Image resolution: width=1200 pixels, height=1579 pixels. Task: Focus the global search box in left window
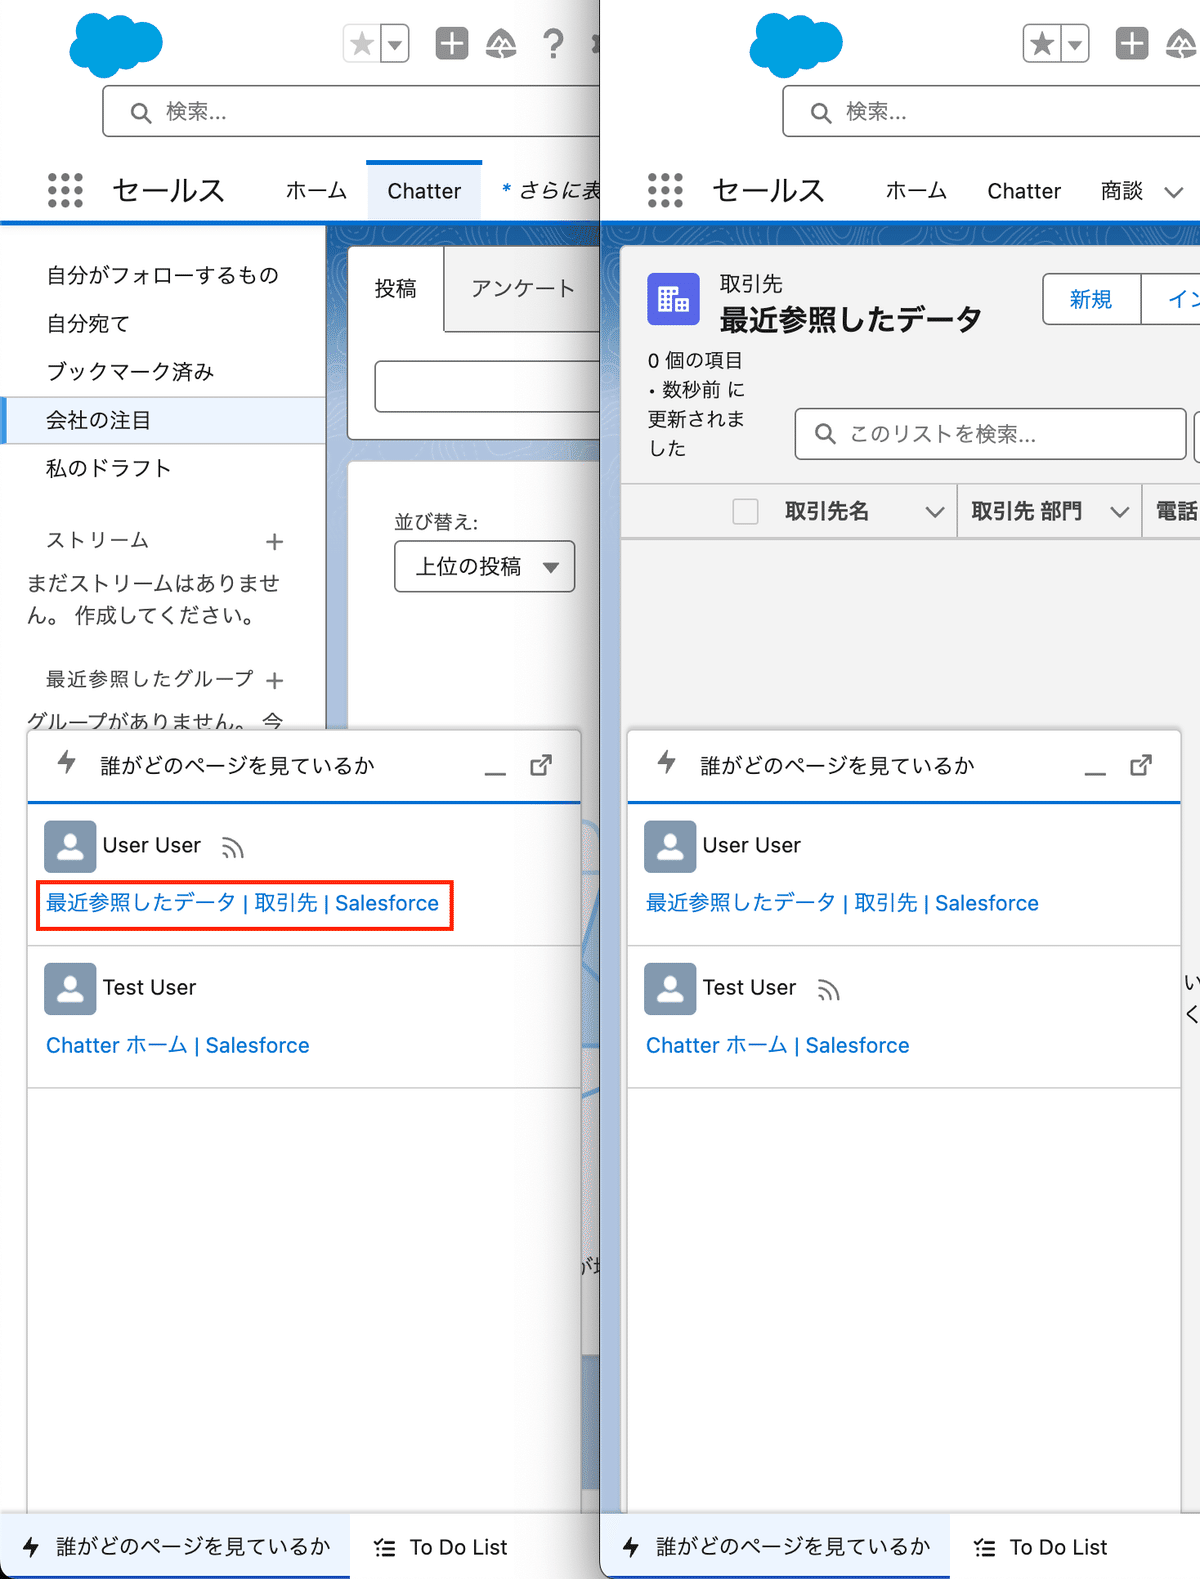coord(351,111)
